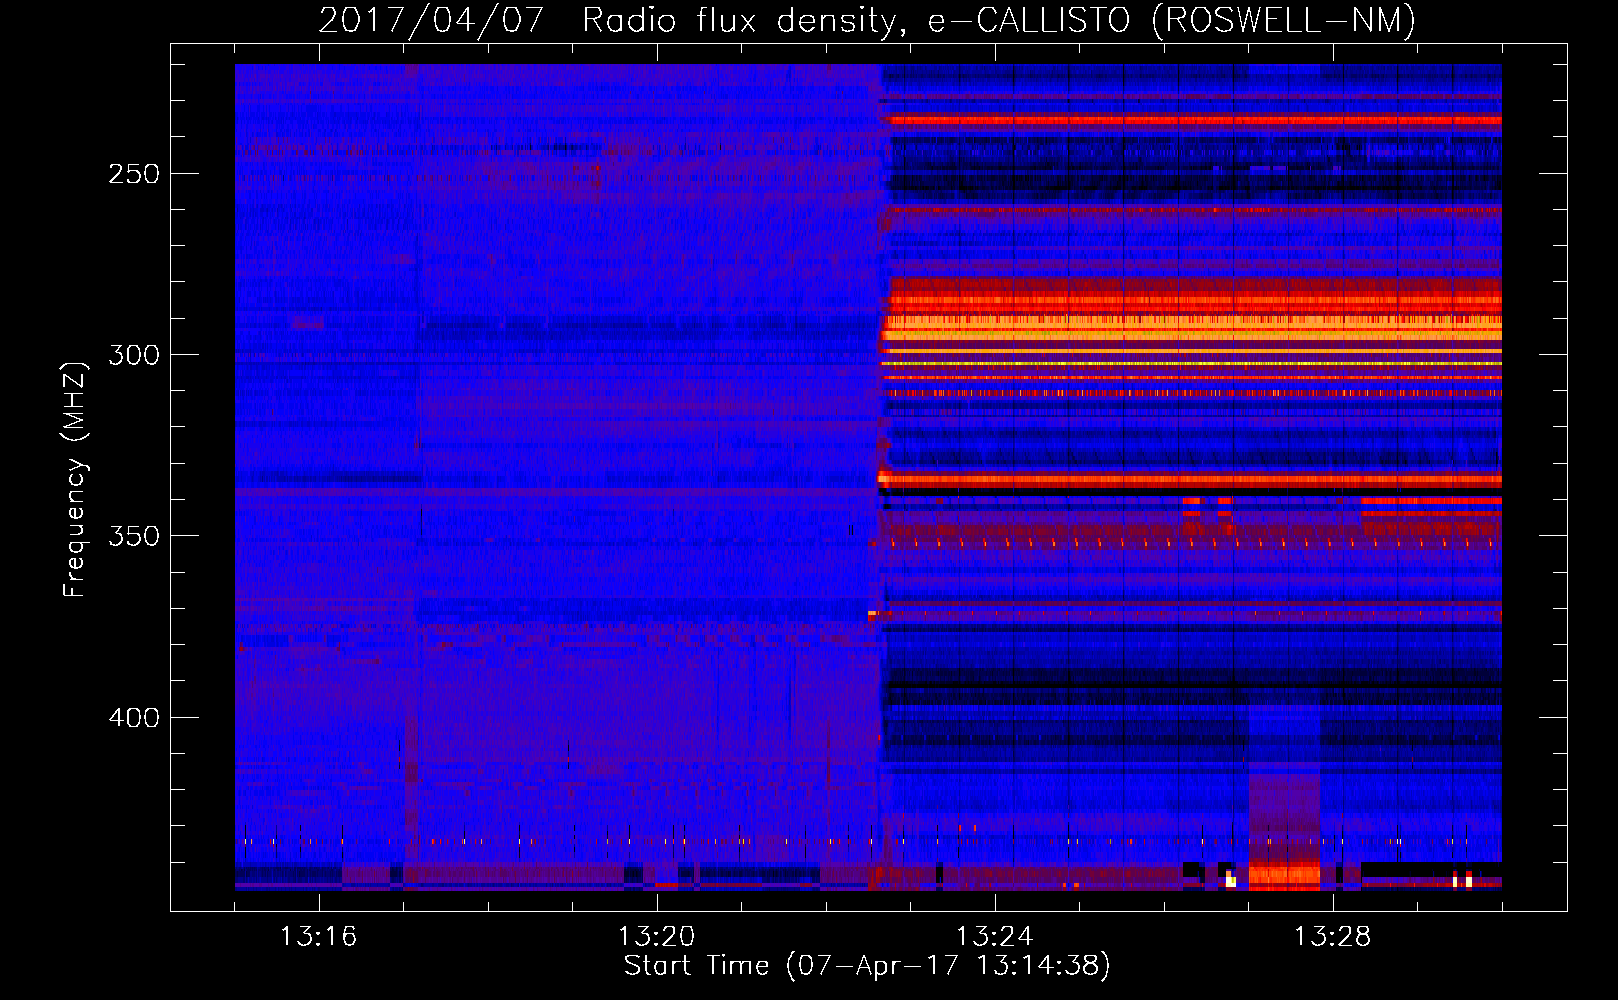This screenshot has width=1618, height=1000.
Task: Click the '13:20' time axis label
Action: (656, 937)
